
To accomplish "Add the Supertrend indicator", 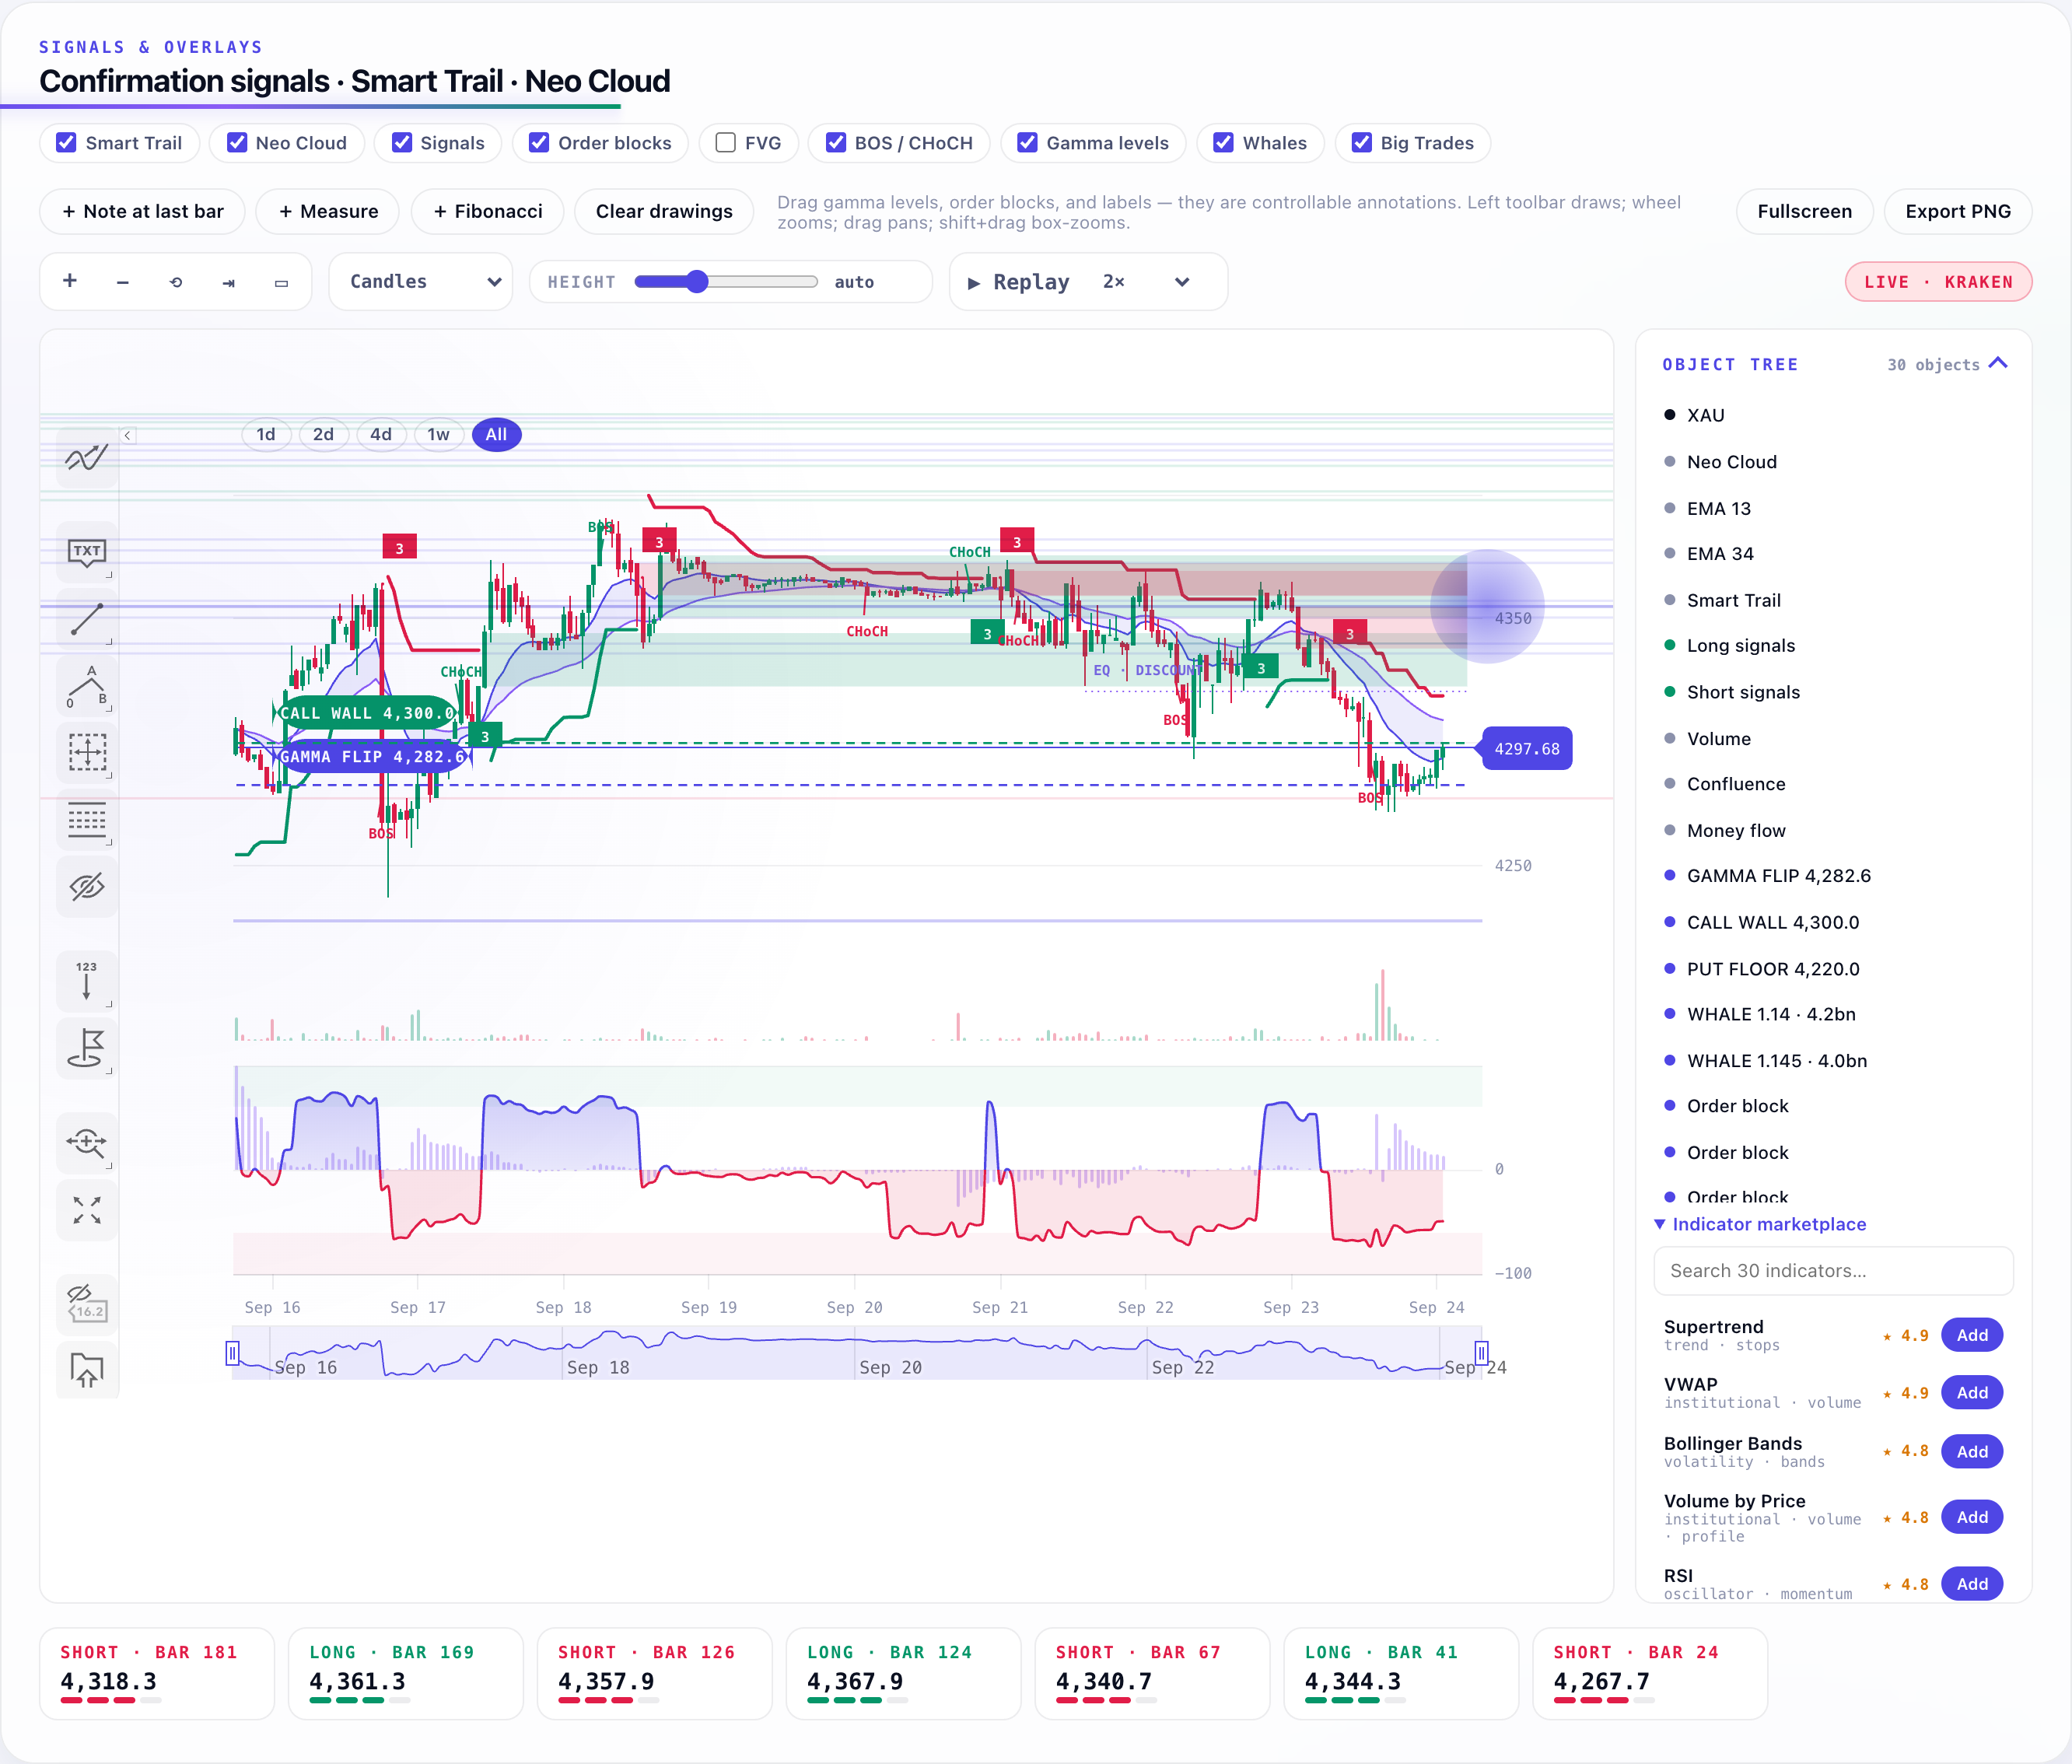I will tap(1971, 1335).
